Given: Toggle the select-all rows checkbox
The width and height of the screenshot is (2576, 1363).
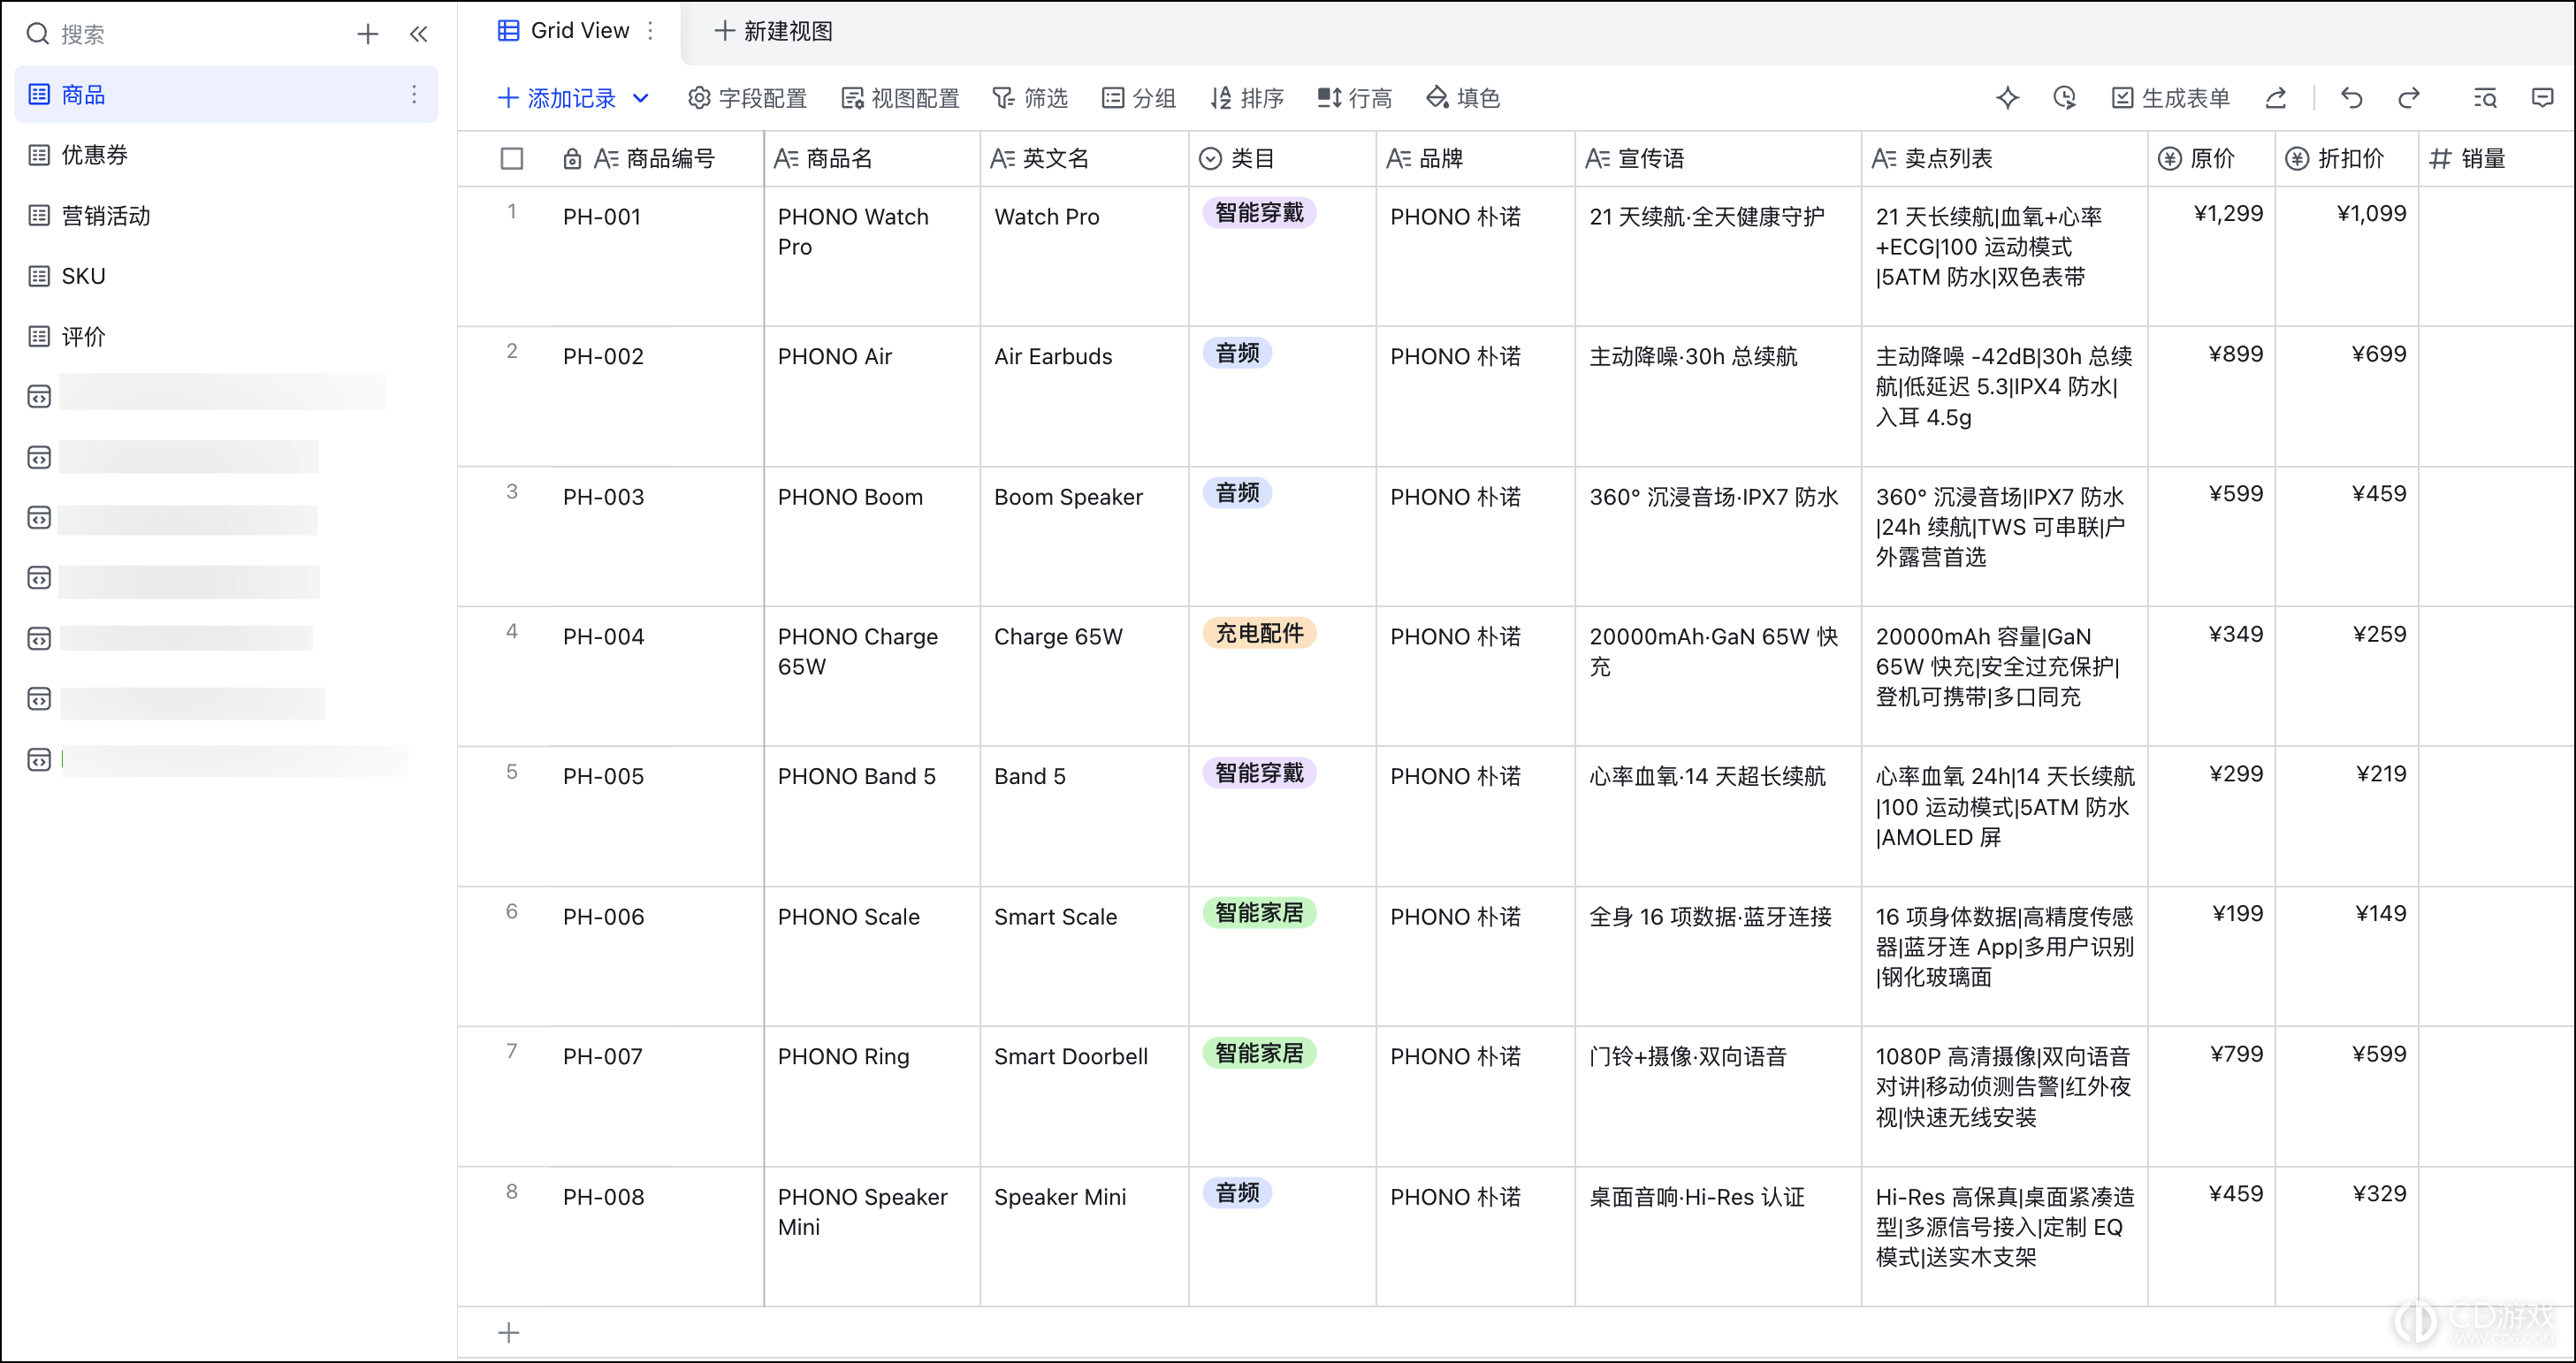Looking at the screenshot, I should 512,159.
